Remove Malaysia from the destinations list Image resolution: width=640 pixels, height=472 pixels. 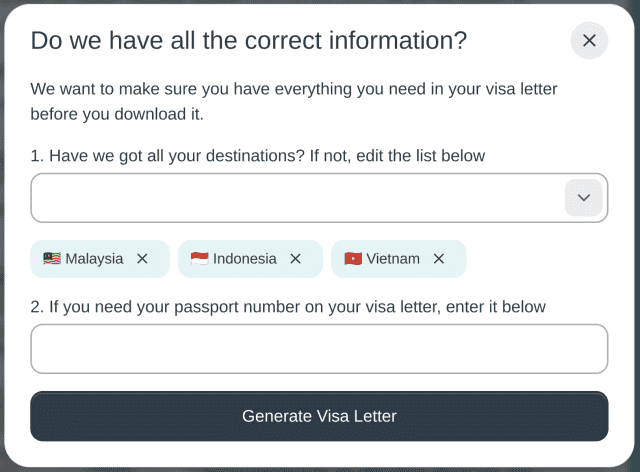pos(142,259)
